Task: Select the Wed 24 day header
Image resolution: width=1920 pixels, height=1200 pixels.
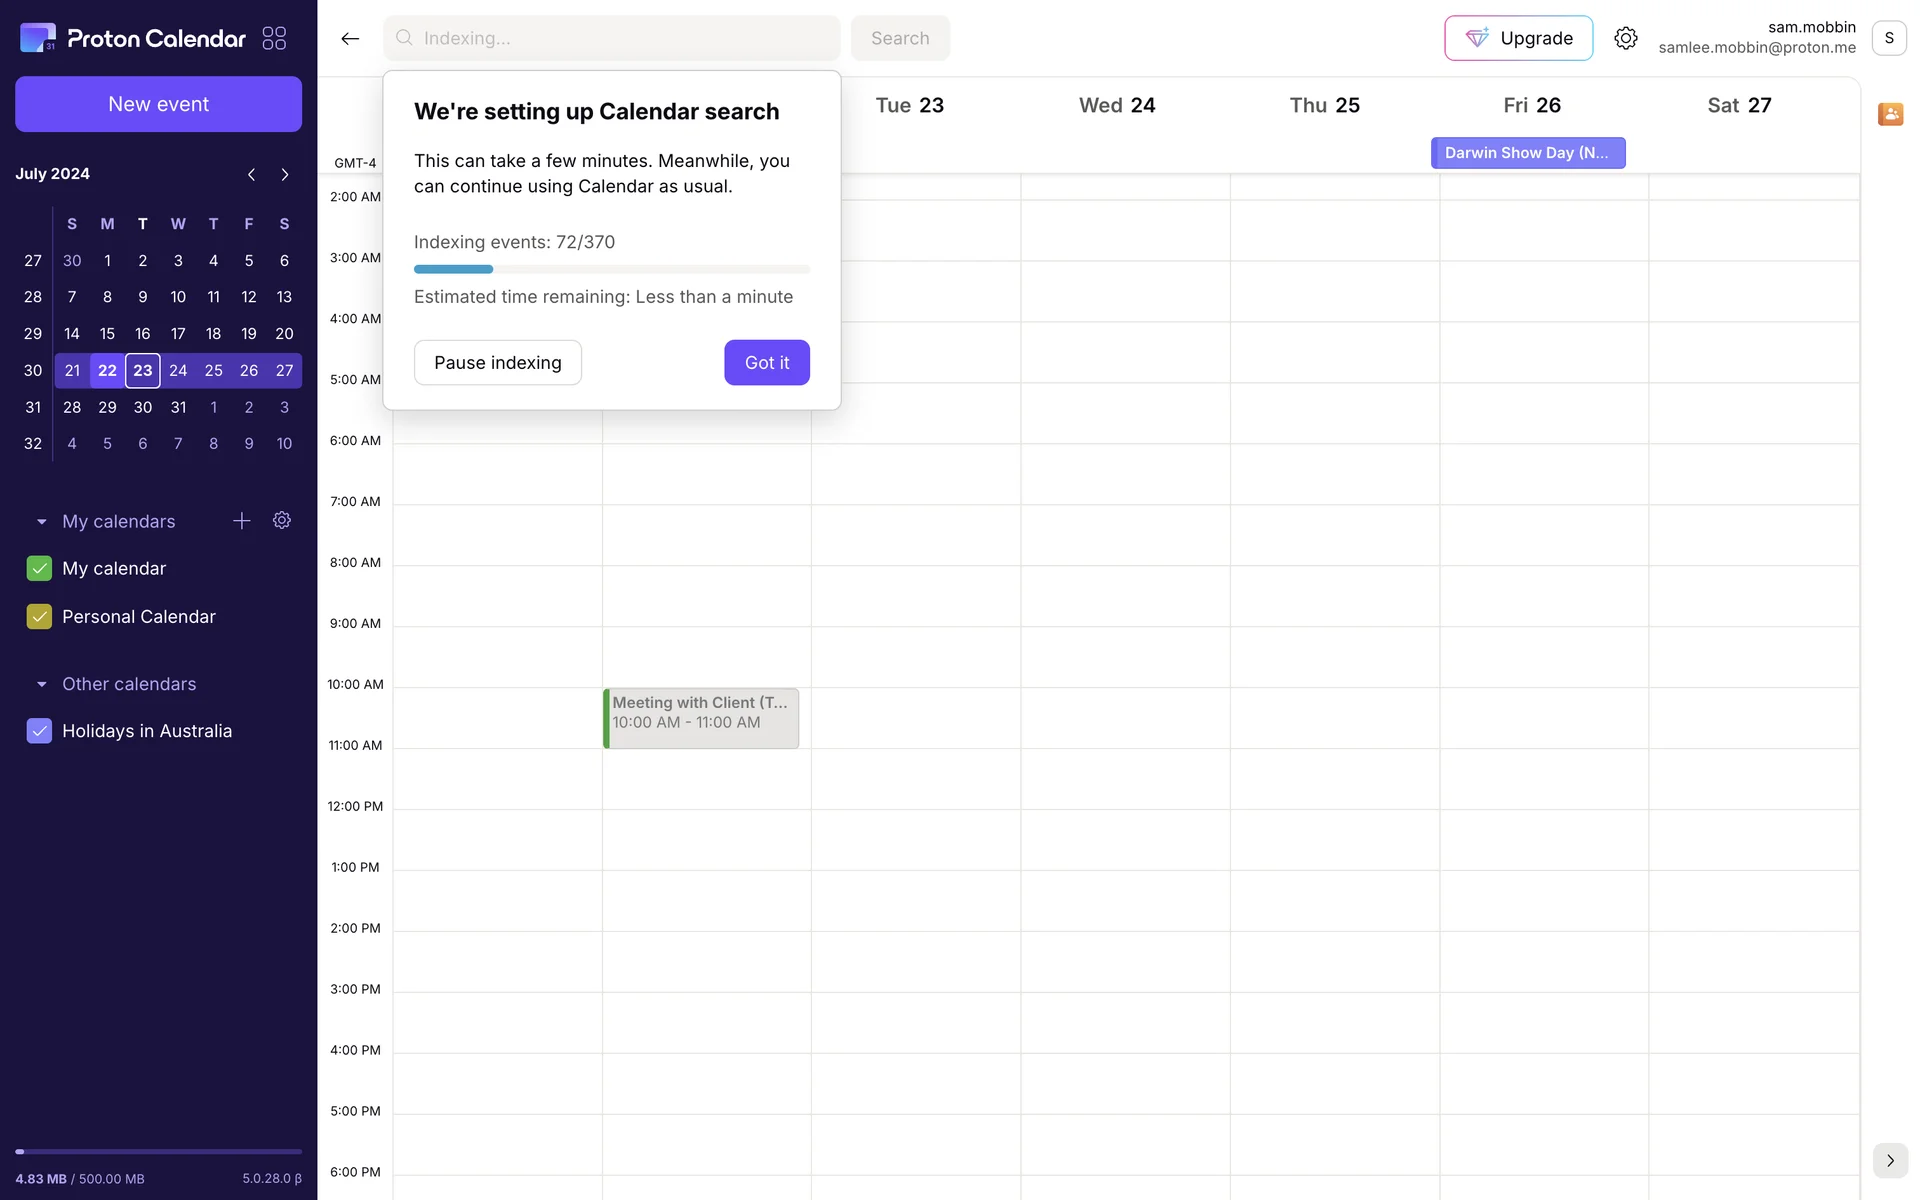Action: (x=1116, y=105)
